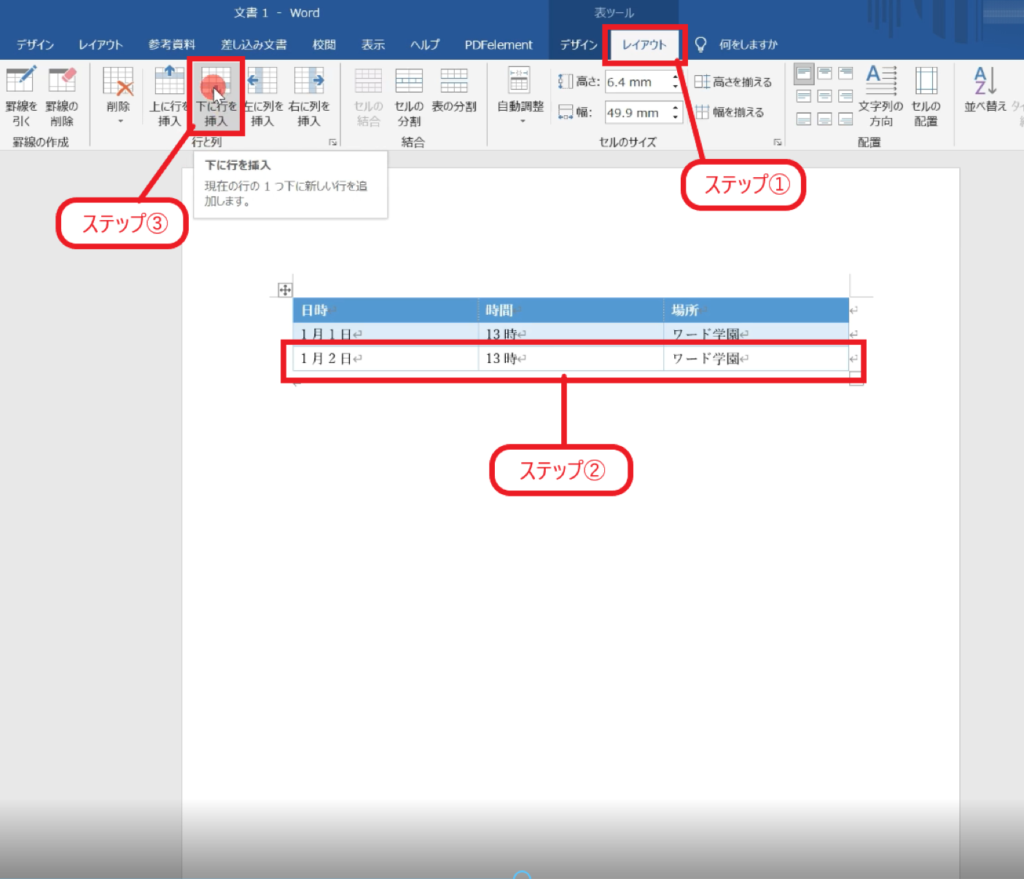Click 高さを揃える distribute rows button

pyautogui.click(x=733, y=82)
